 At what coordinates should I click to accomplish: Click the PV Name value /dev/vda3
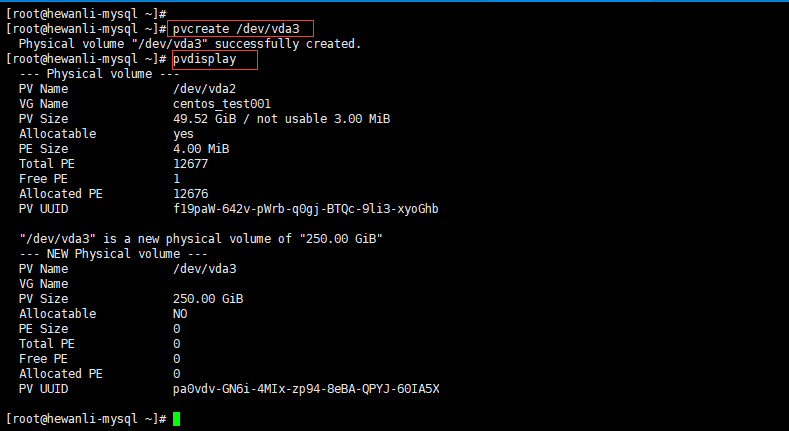click(204, 269)
